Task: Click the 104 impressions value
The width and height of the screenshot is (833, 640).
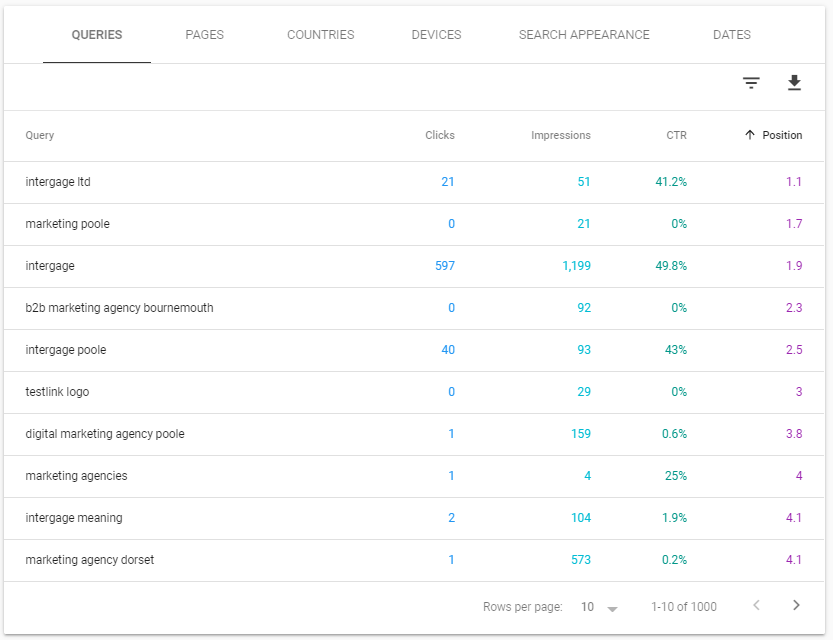Action: point(581,518)
